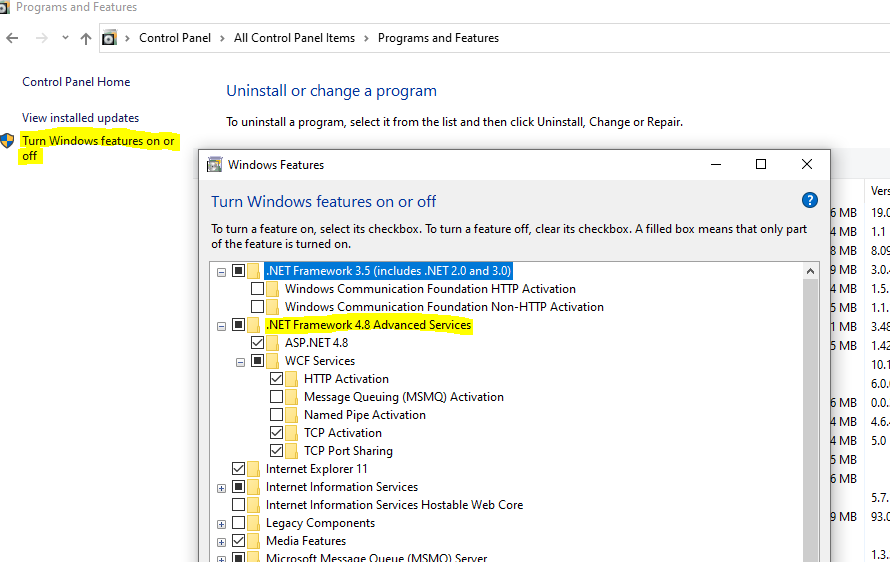Viewport: 890px width, 562px height.
Task: Click the folder icon next to Internet Explorer 11
Action: click(254, 469)
